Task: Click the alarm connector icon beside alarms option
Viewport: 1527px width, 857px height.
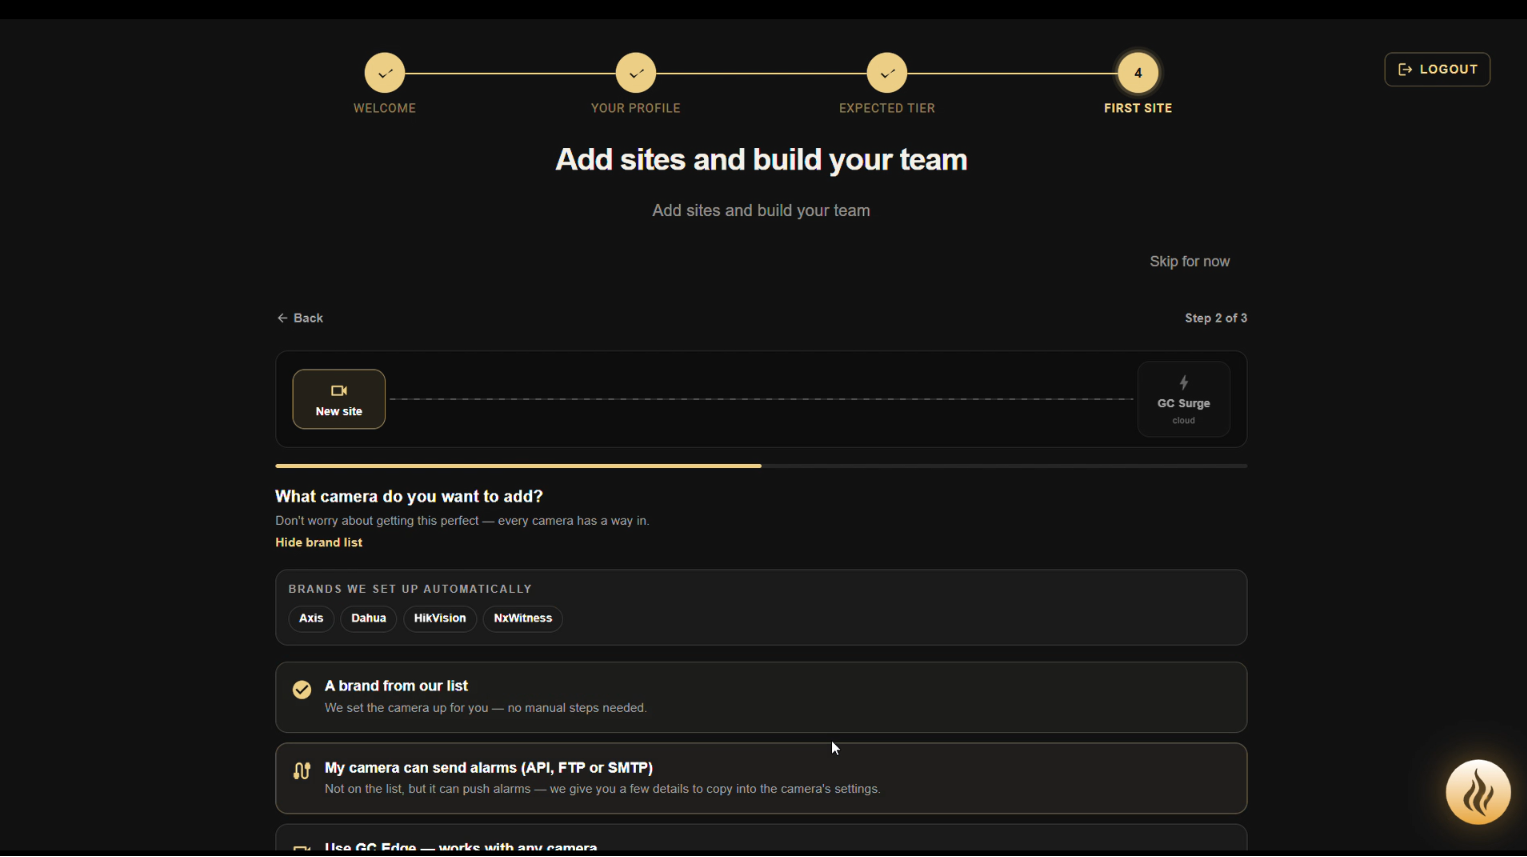Action: (302, 771)
